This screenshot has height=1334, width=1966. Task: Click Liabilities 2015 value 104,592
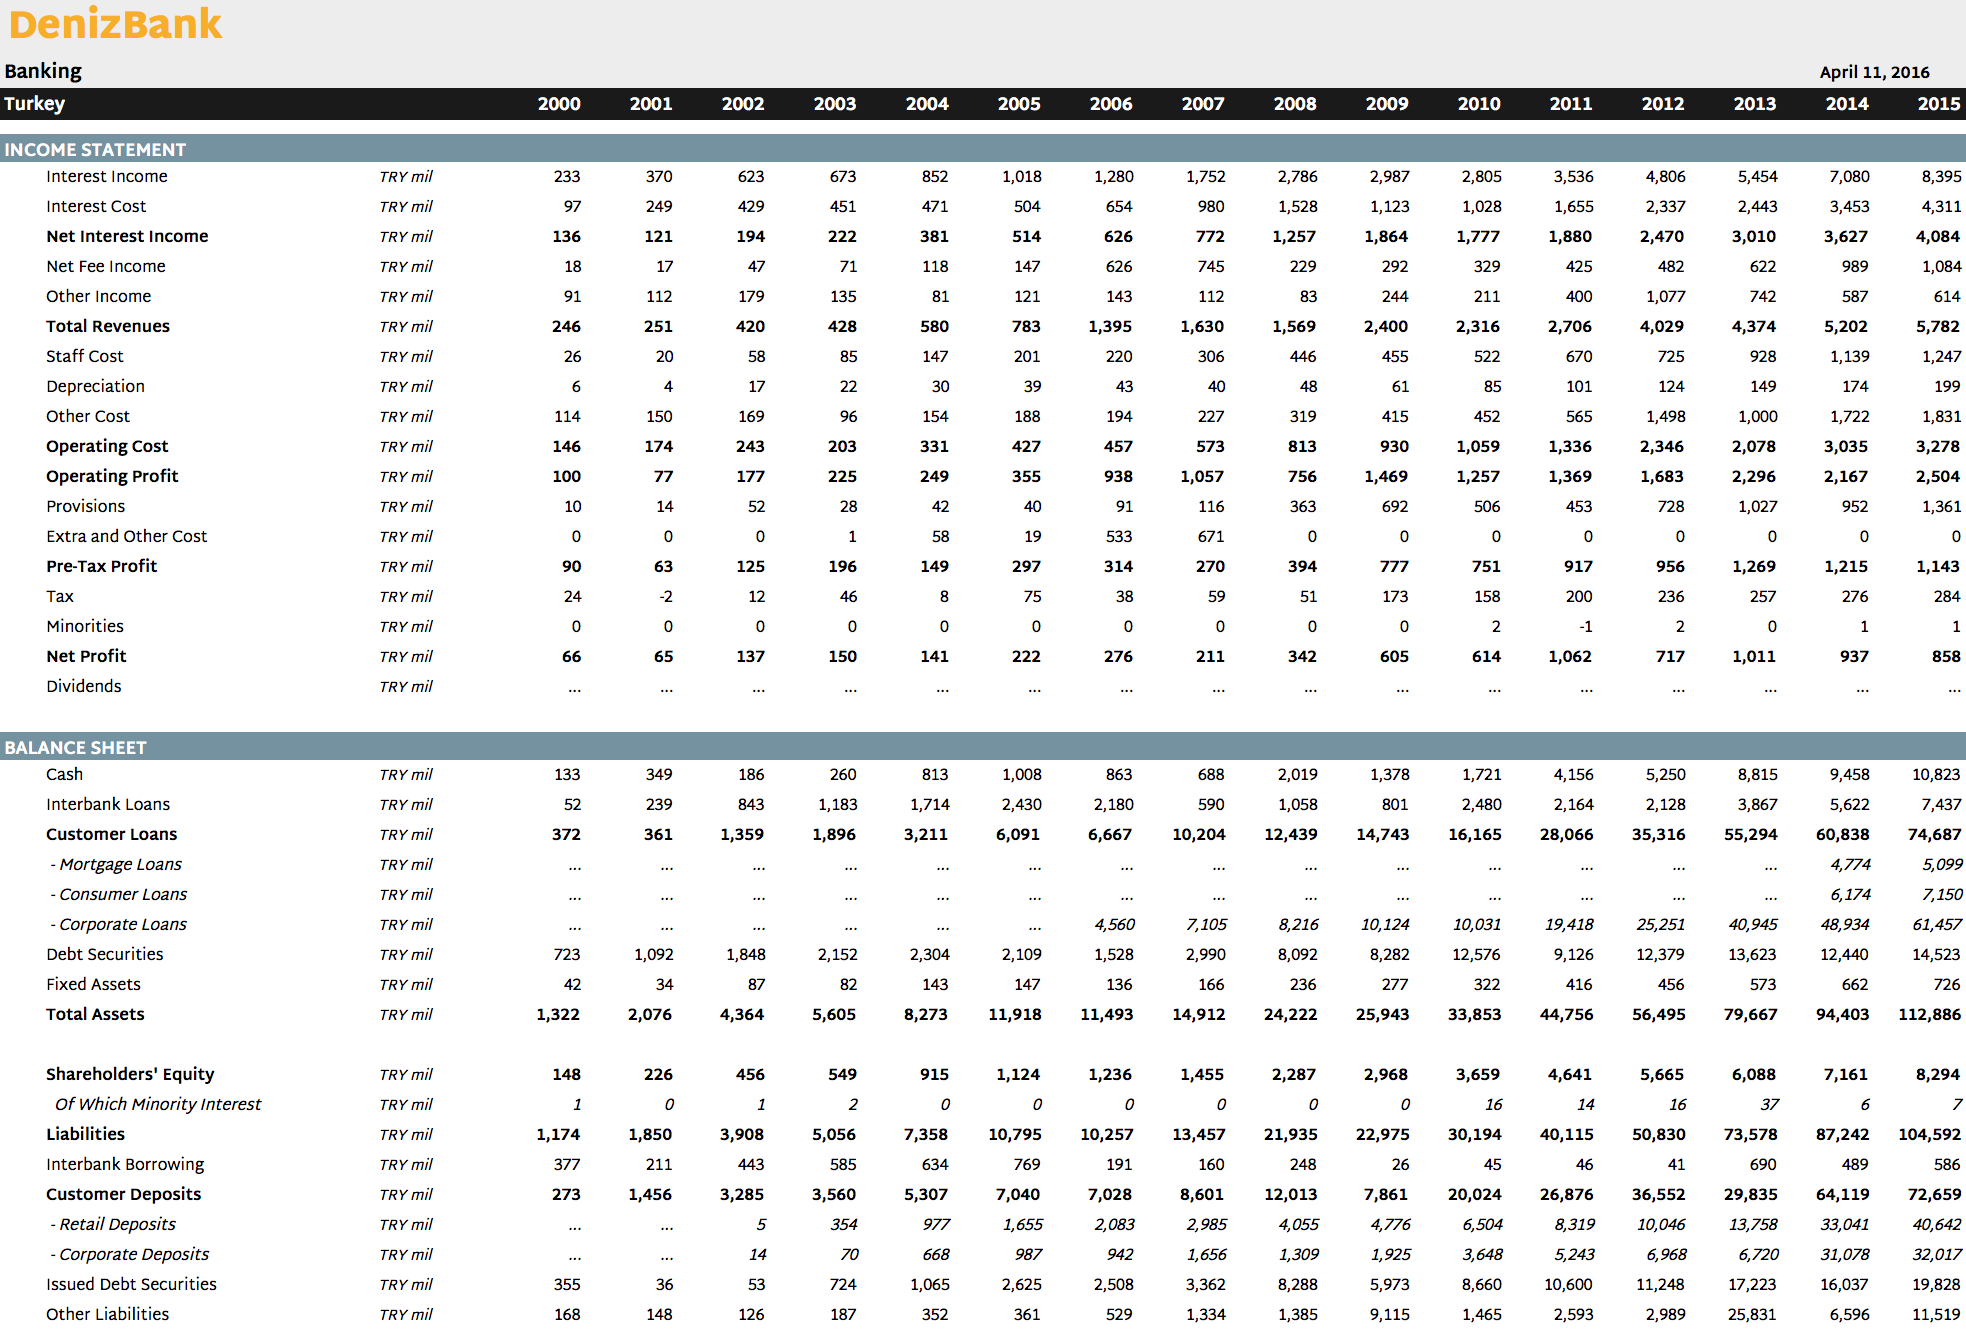[1930, 1134]
